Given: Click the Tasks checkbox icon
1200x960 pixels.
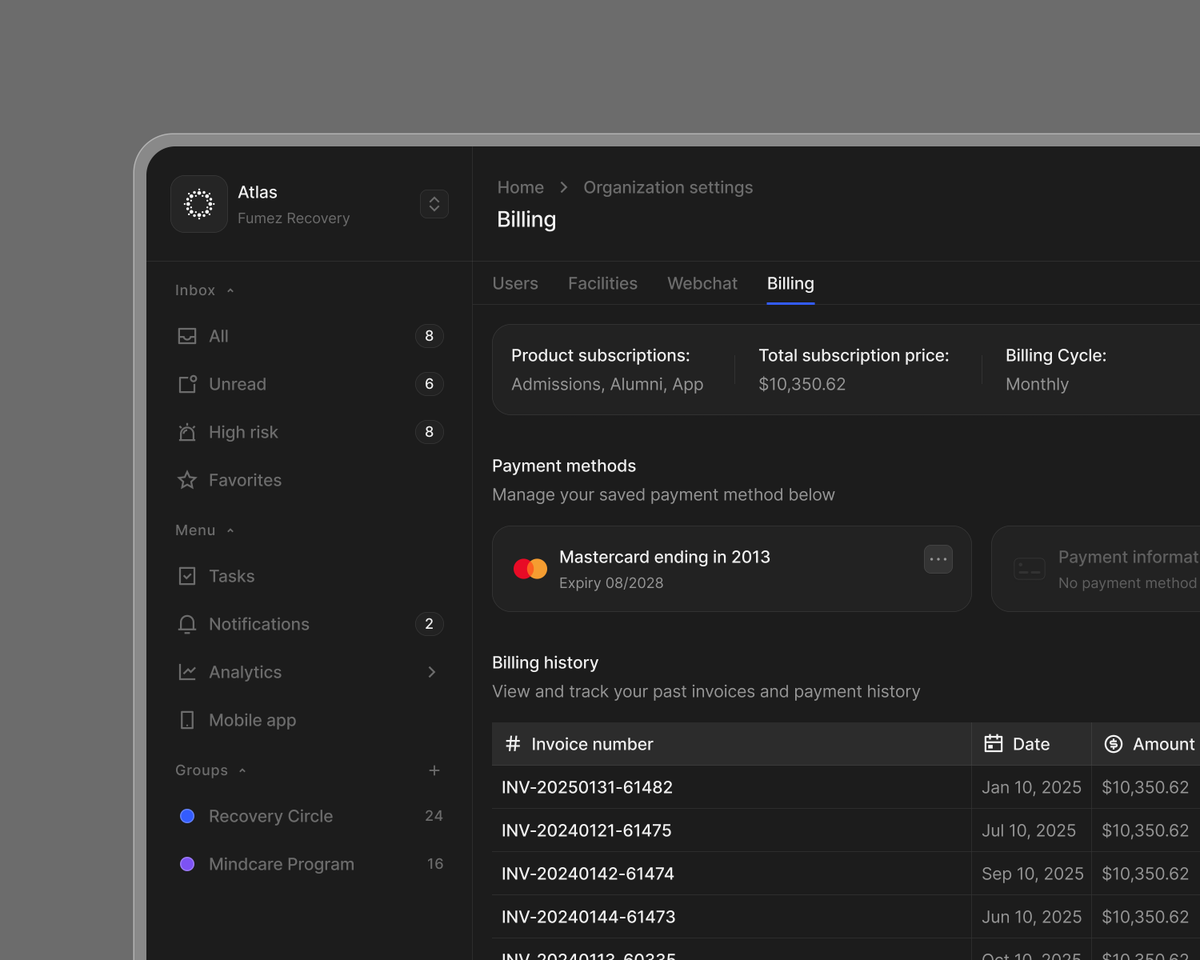Looking at the screenshot, I should [187, 576].
